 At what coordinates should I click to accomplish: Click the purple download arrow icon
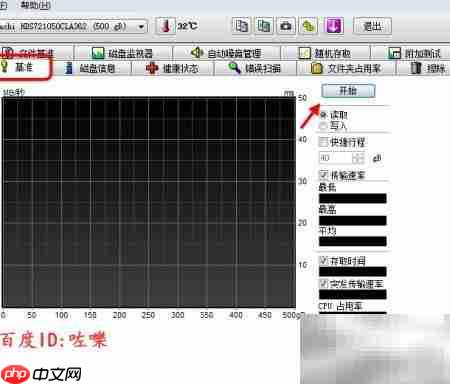tap(334, 26)
